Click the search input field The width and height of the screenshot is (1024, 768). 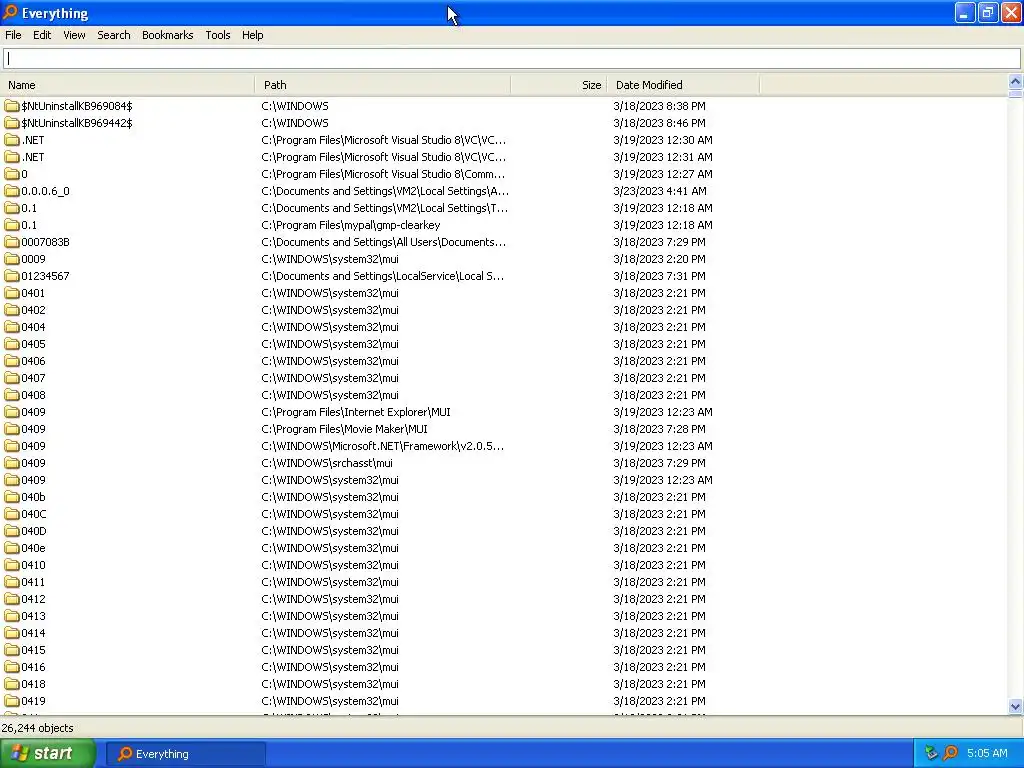[x=511, y=59]
